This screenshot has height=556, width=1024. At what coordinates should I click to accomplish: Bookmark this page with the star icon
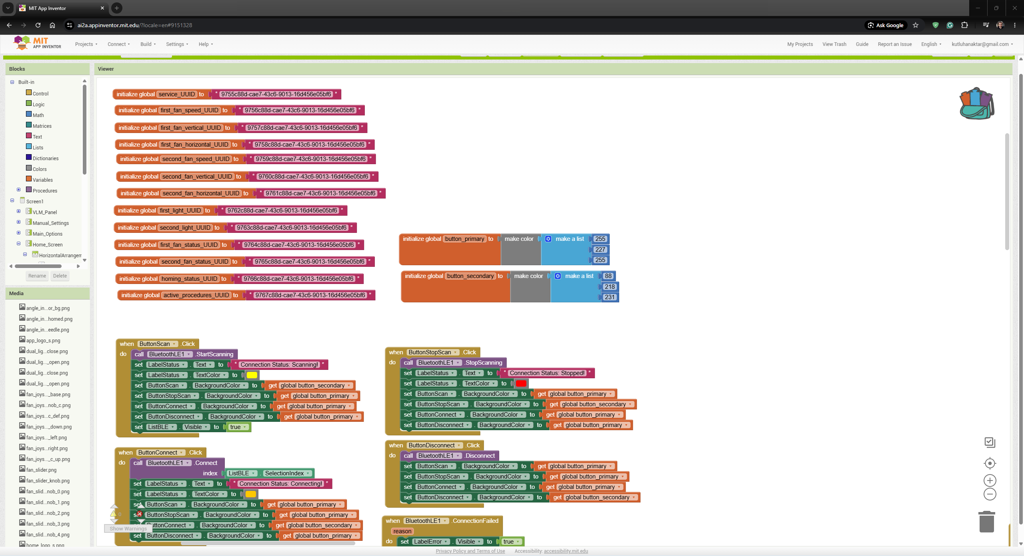(x=916, y=25)
